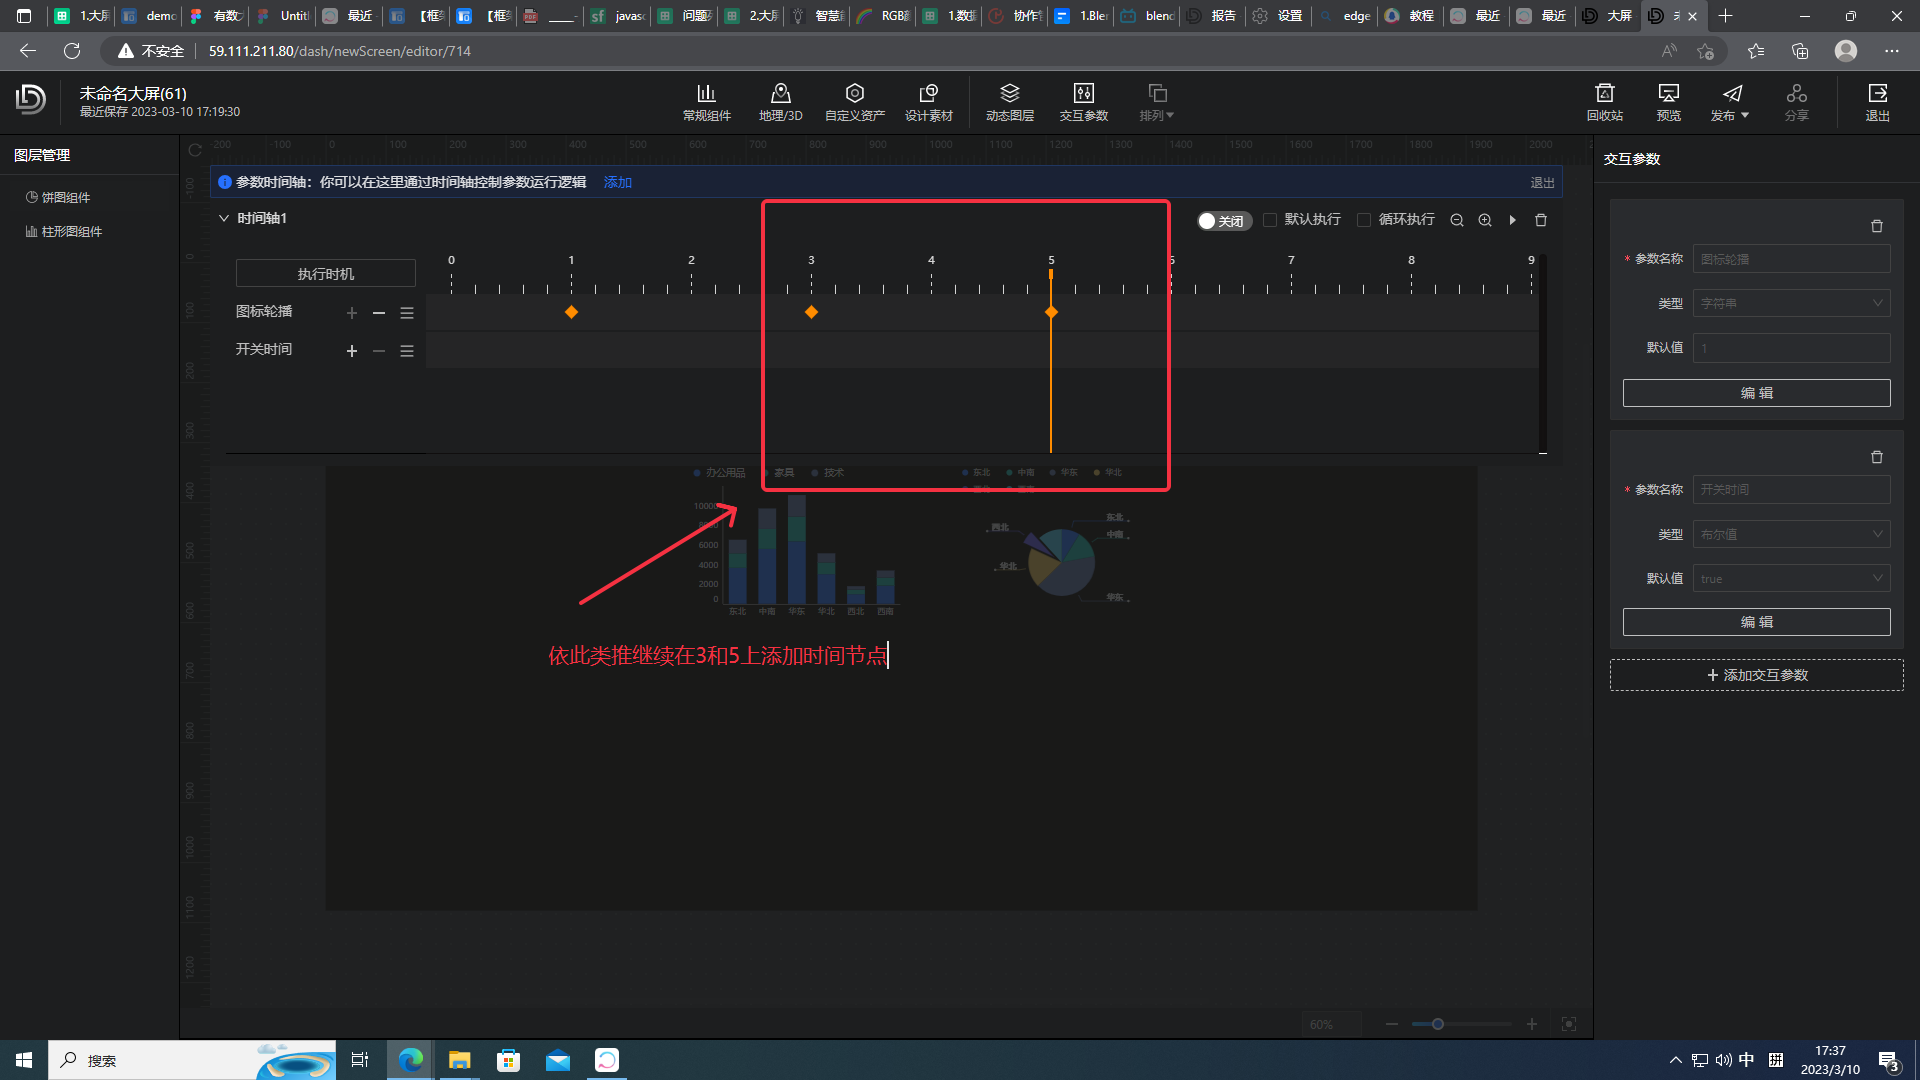Add keyframe to 开关时间 row
Screen dimensions: 1920x1080
click(x=351, y=351)
